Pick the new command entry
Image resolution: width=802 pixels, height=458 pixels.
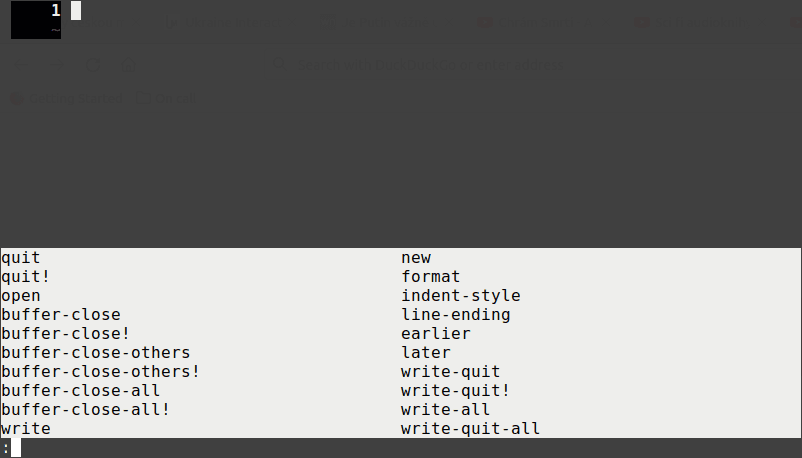416,257
